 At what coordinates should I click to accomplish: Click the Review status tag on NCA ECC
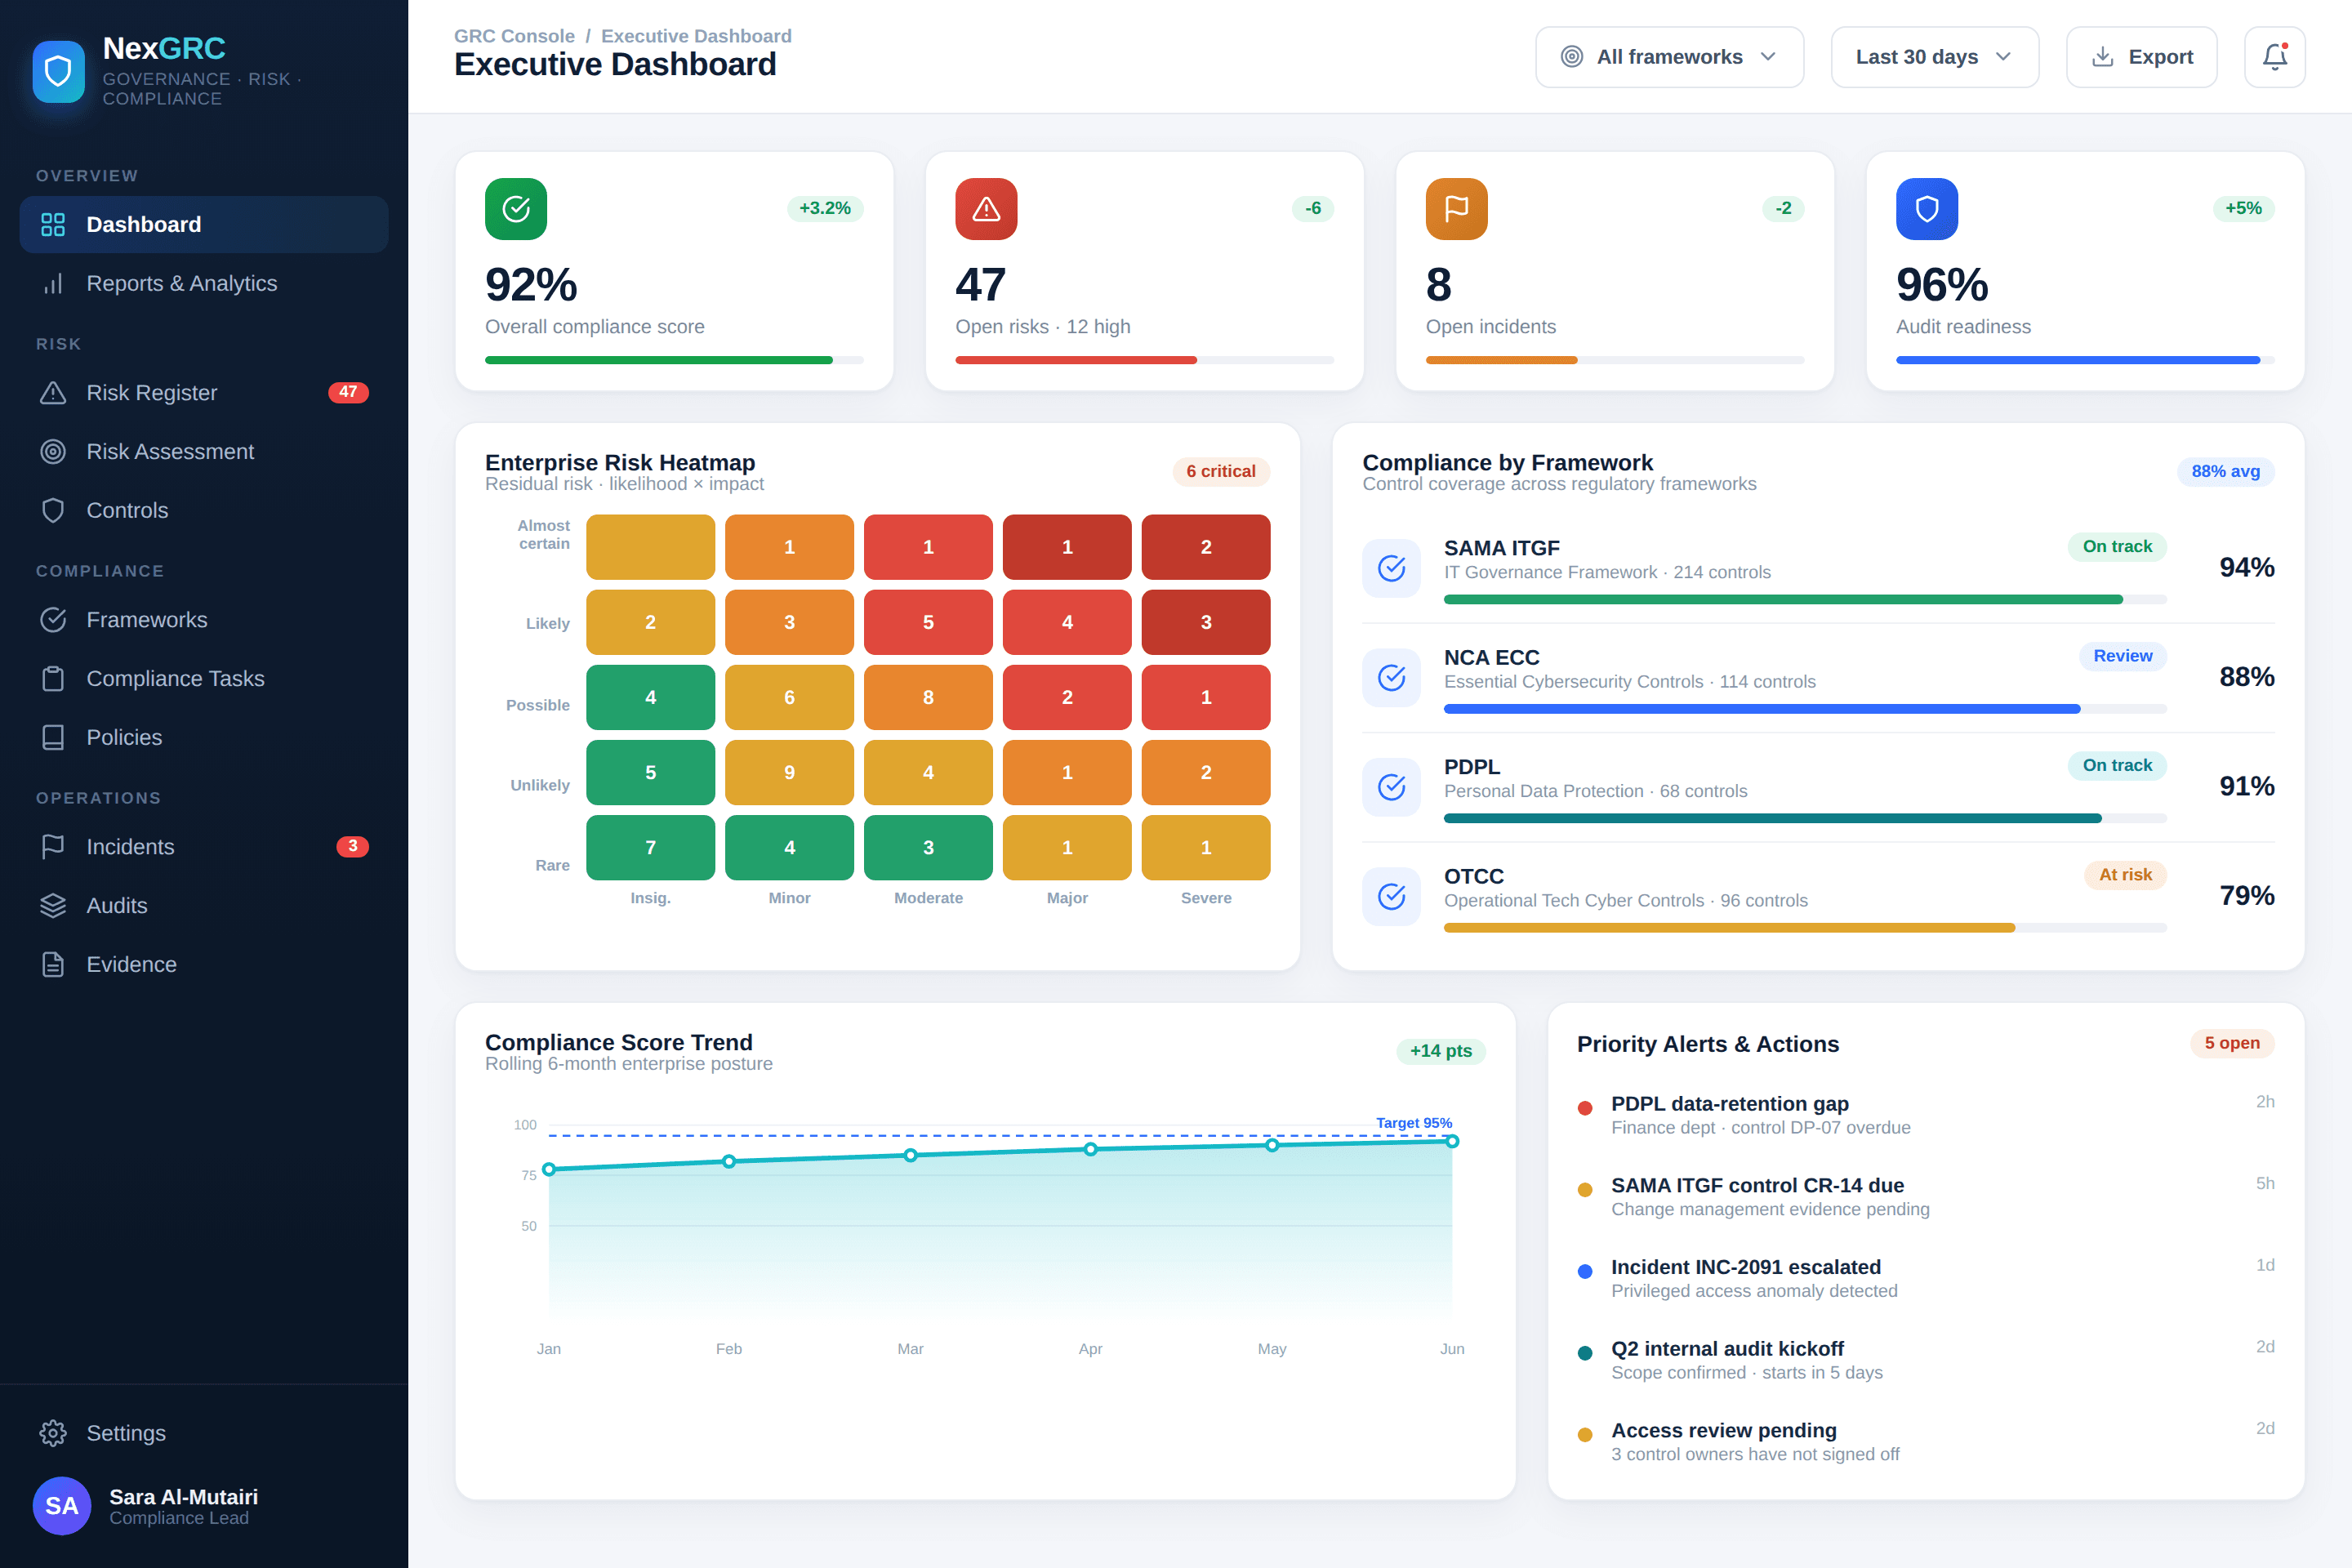click(2122, 656)
